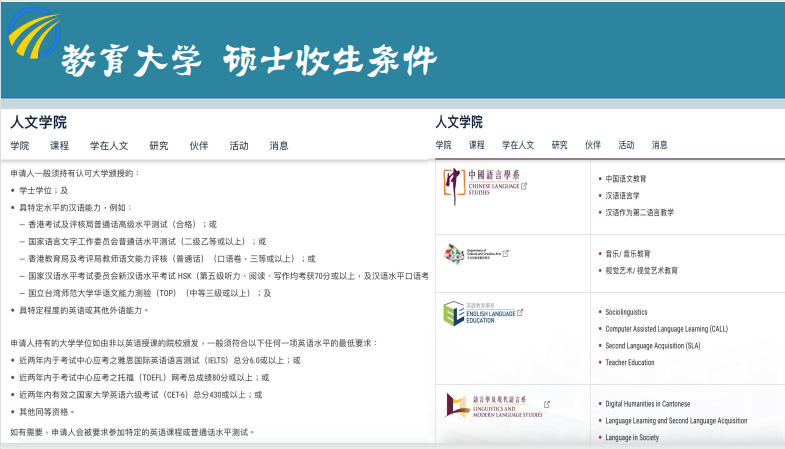The width and height of the screenshot is (785, 449).
Task: Open the 视觉艺术/视觉艺术教育 item
Action: pyautogui.click(x=641, y=270)
